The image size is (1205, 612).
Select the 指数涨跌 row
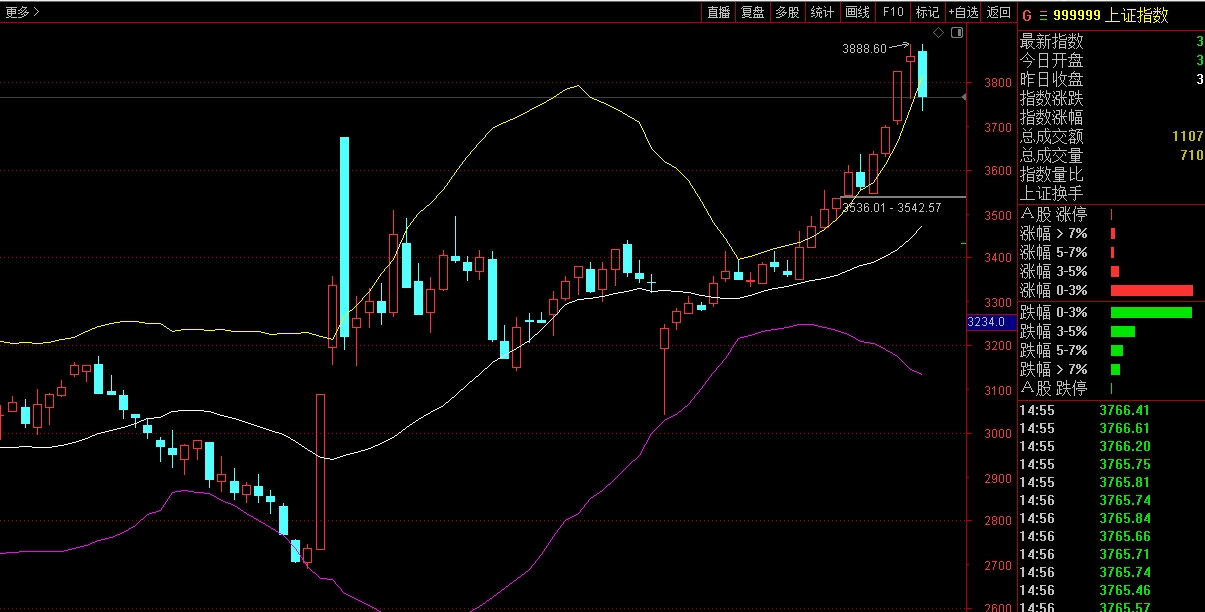(1111, 98)
